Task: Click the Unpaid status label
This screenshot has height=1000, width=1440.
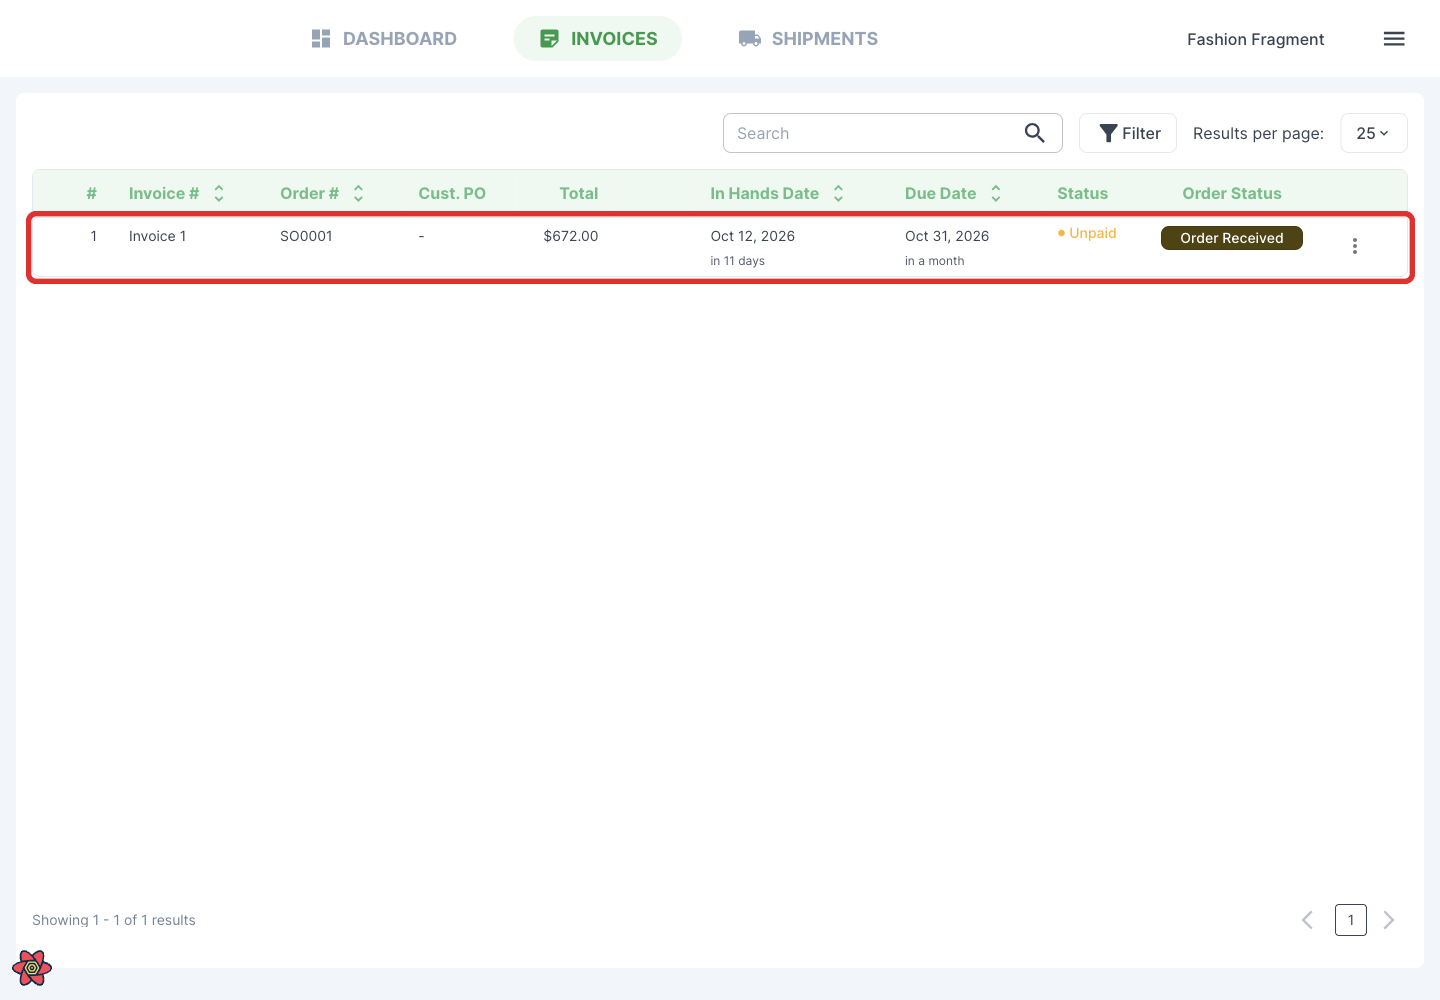Action: coord(1087,233)
